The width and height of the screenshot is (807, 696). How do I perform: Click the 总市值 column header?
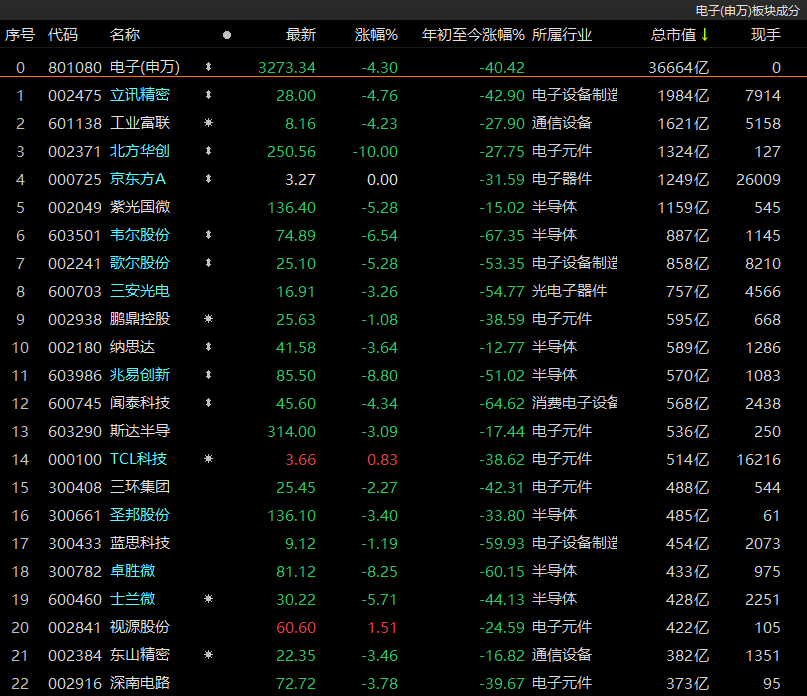coord(673,35)
